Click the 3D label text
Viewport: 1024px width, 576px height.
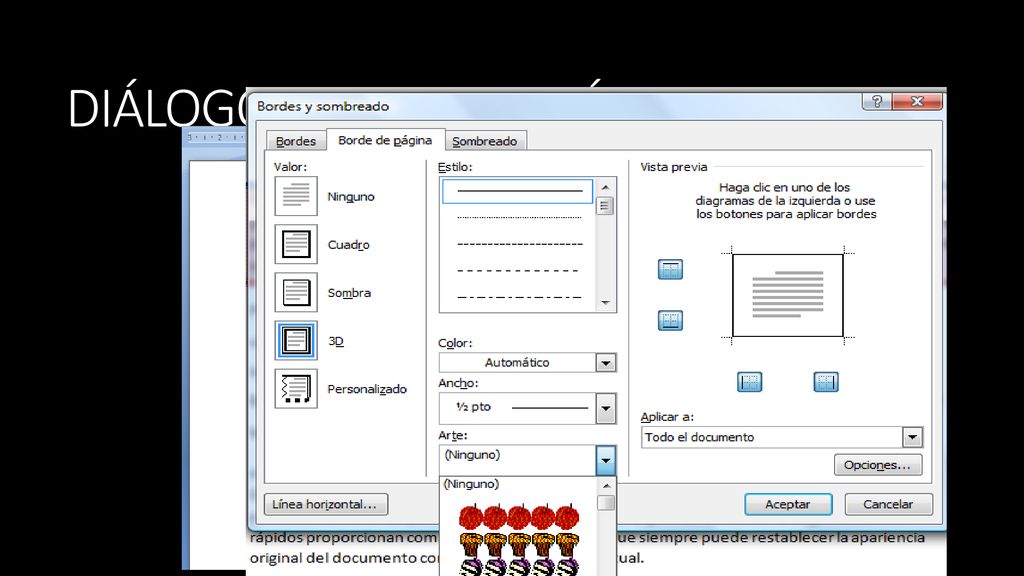[336, 341]
